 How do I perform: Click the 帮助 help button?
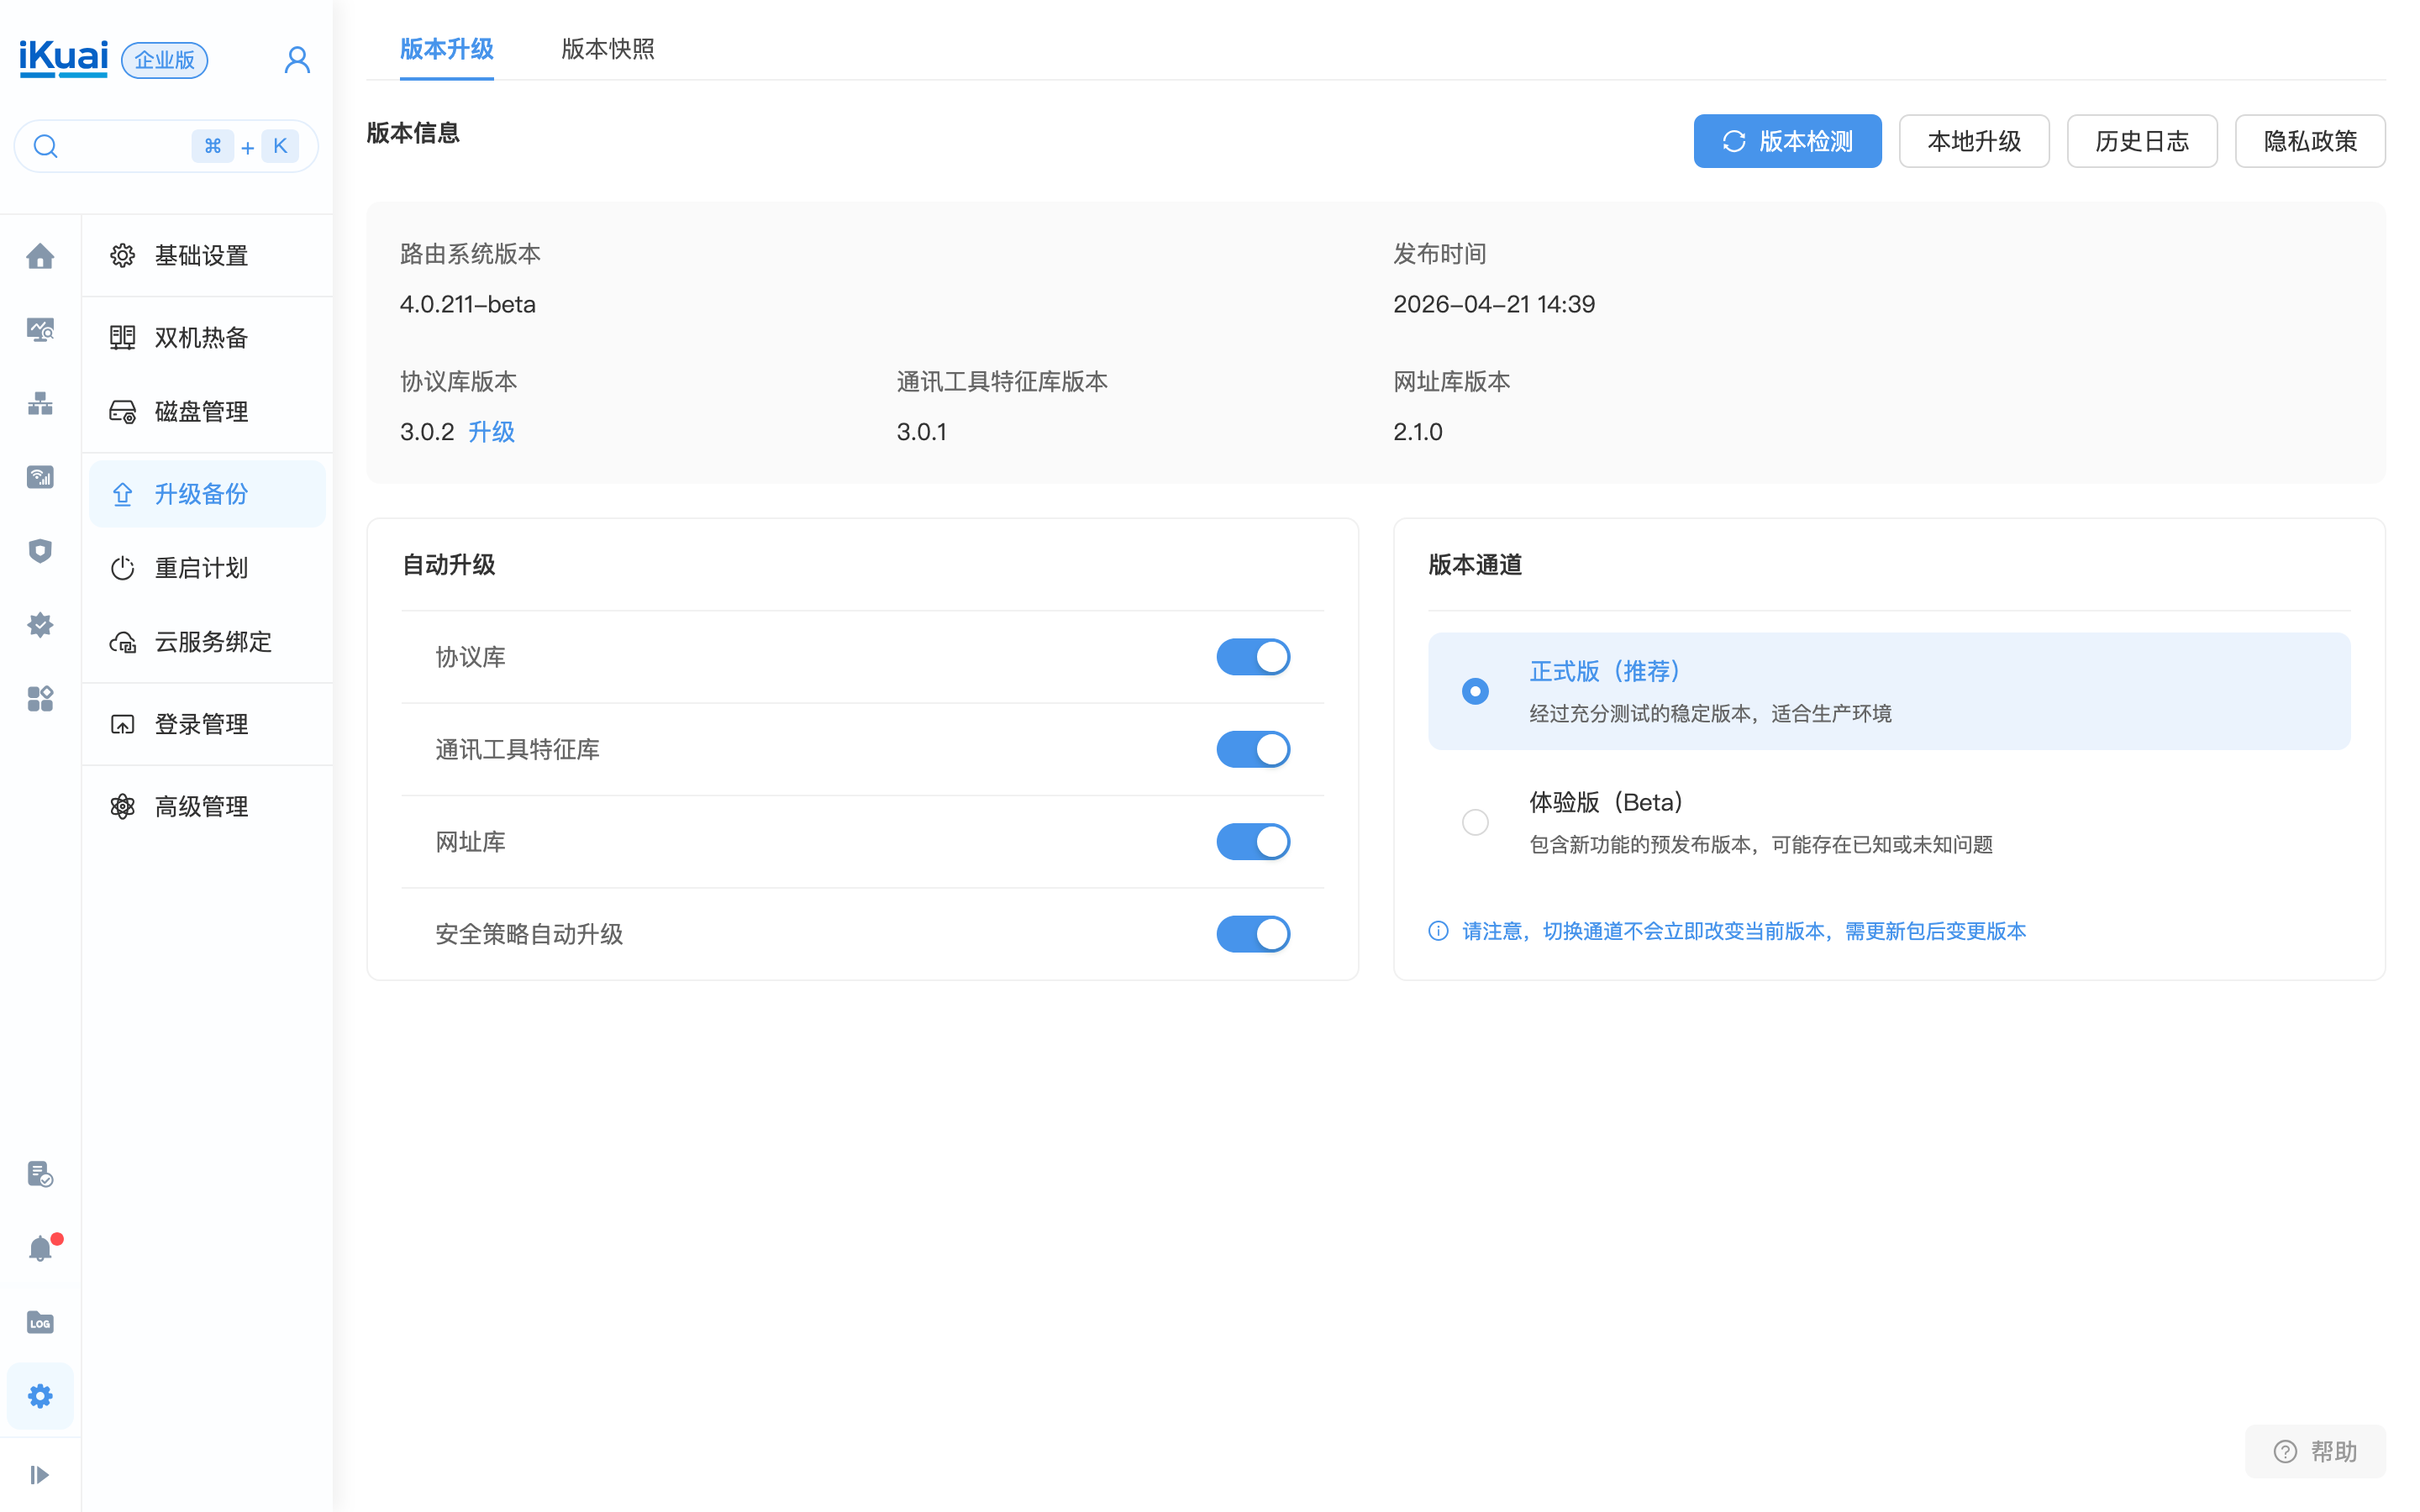2314,1451
